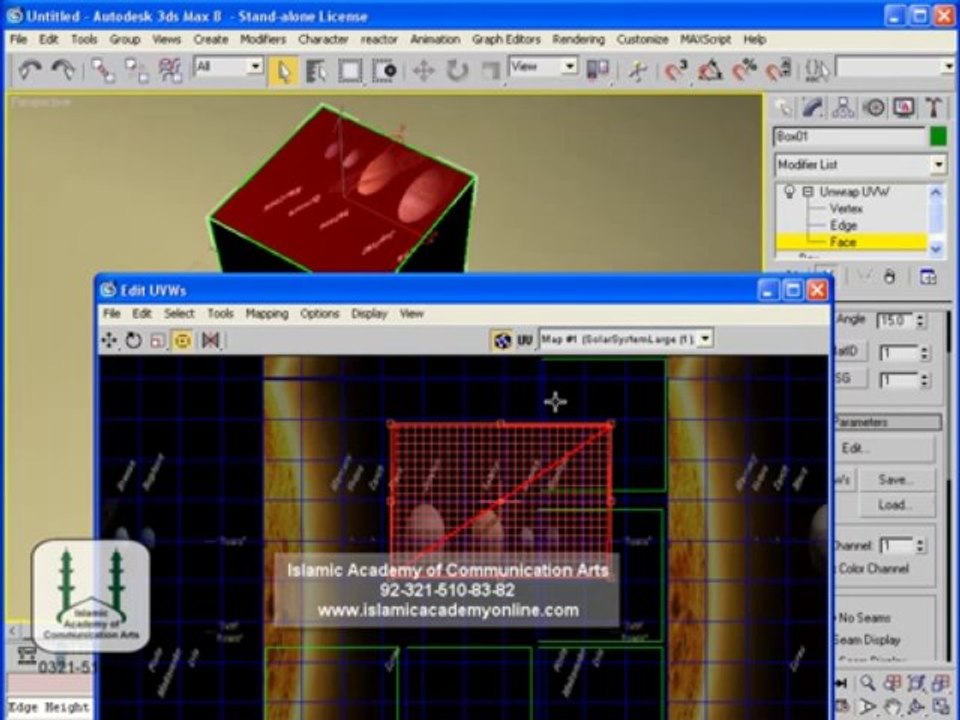Toggle Window/Crossing selection mode
This screenshot has width=960, height=720.
pyautogui.click(x=384, y=71)
